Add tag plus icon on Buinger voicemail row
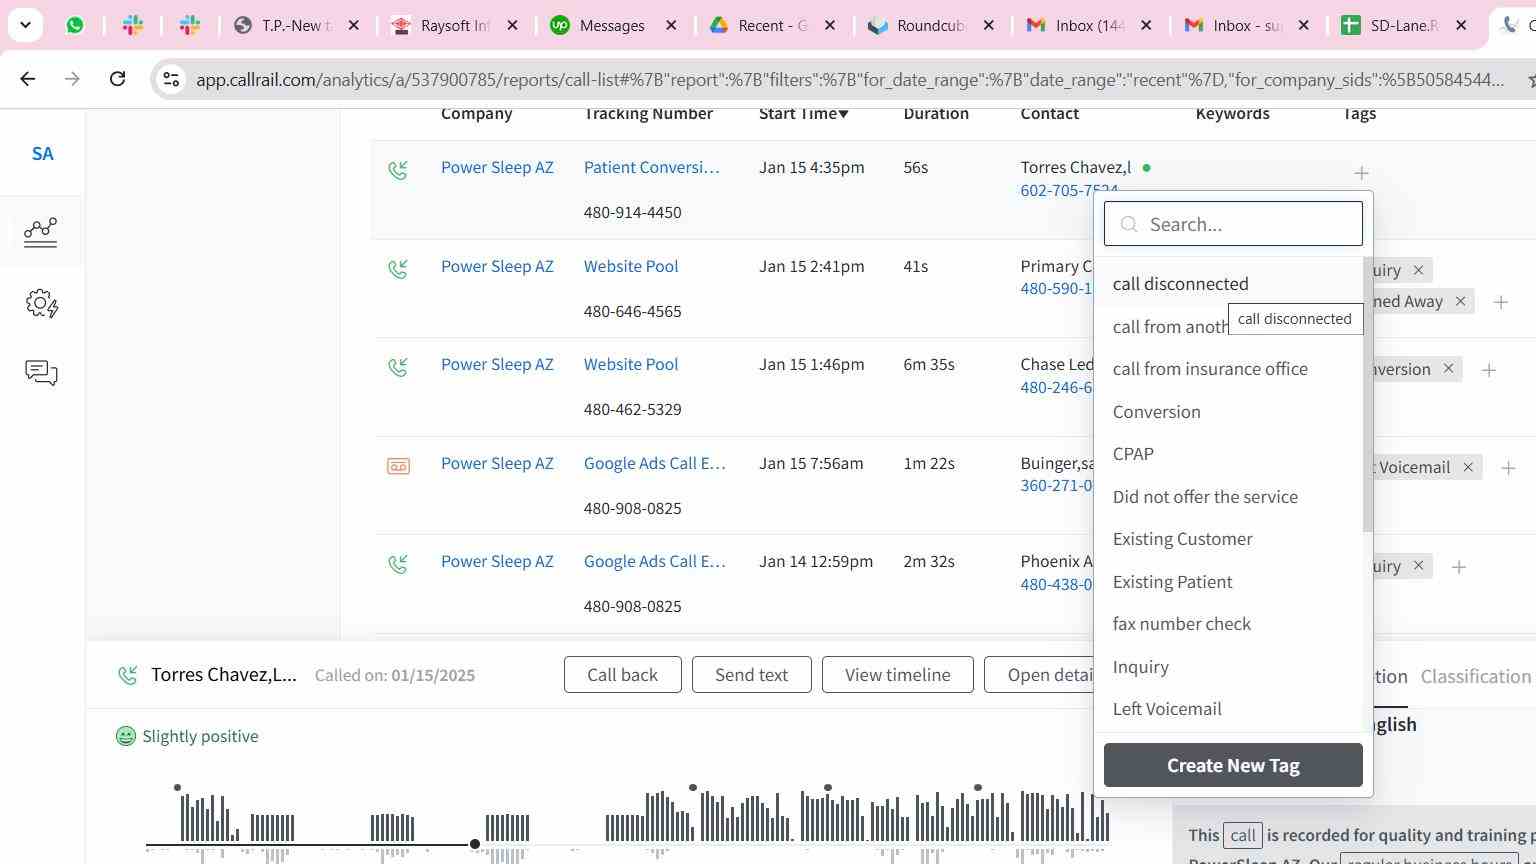Screen dimensions: 1536x864 tap(1508, 468)
